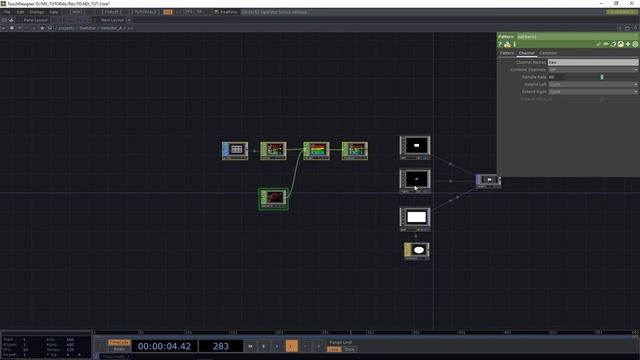Image resolution: width=640 pixels, height=360 pixels.
Task: Select the TOP node with large white rectangle
Action: pos(415,219)
